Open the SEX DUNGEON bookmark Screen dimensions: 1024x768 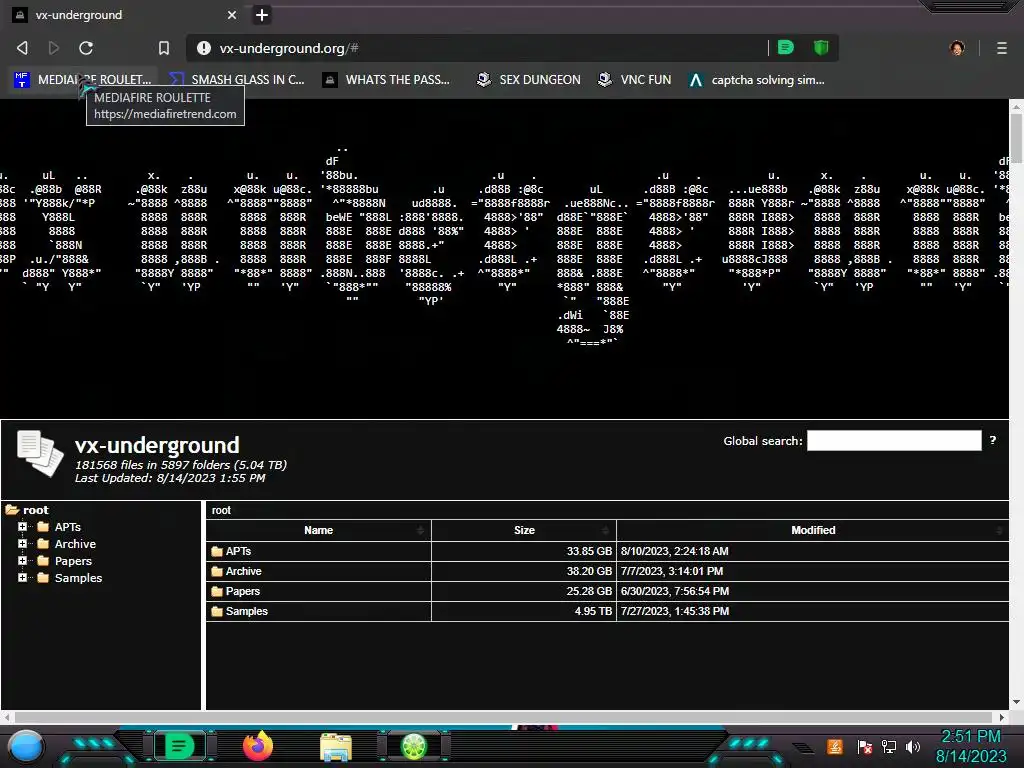[528, 80]
